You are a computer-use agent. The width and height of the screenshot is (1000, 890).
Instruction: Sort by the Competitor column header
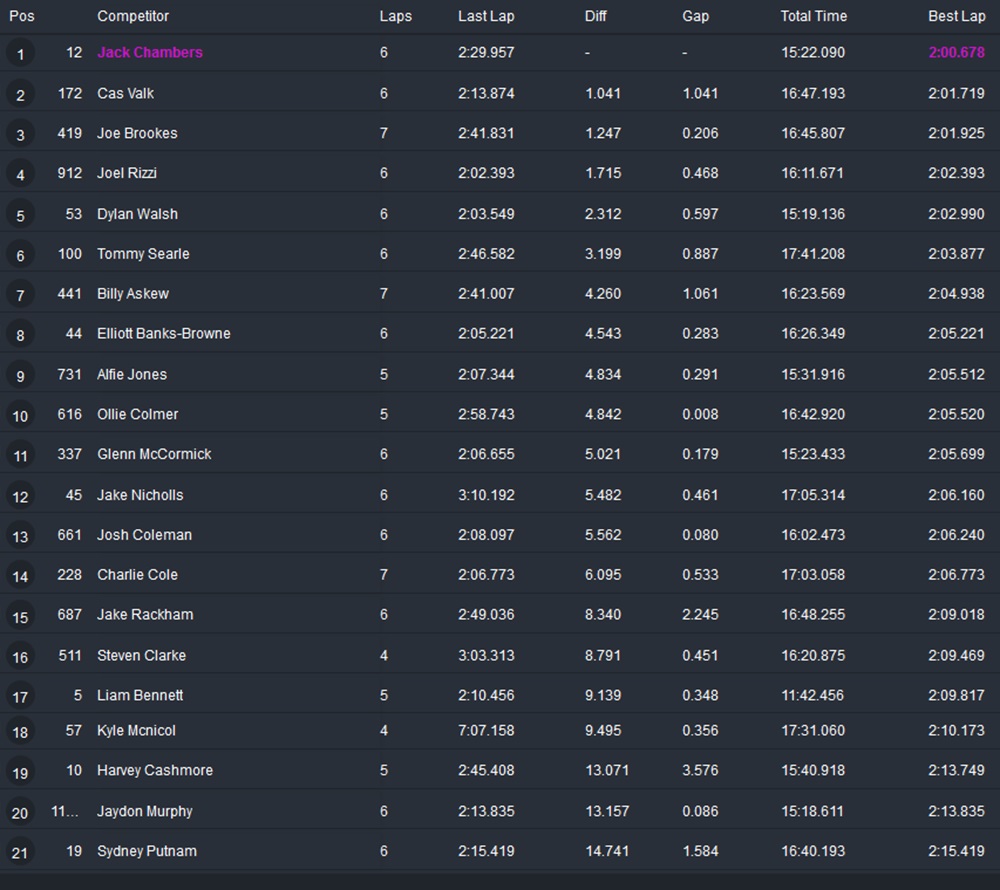(x=133, y=16)
